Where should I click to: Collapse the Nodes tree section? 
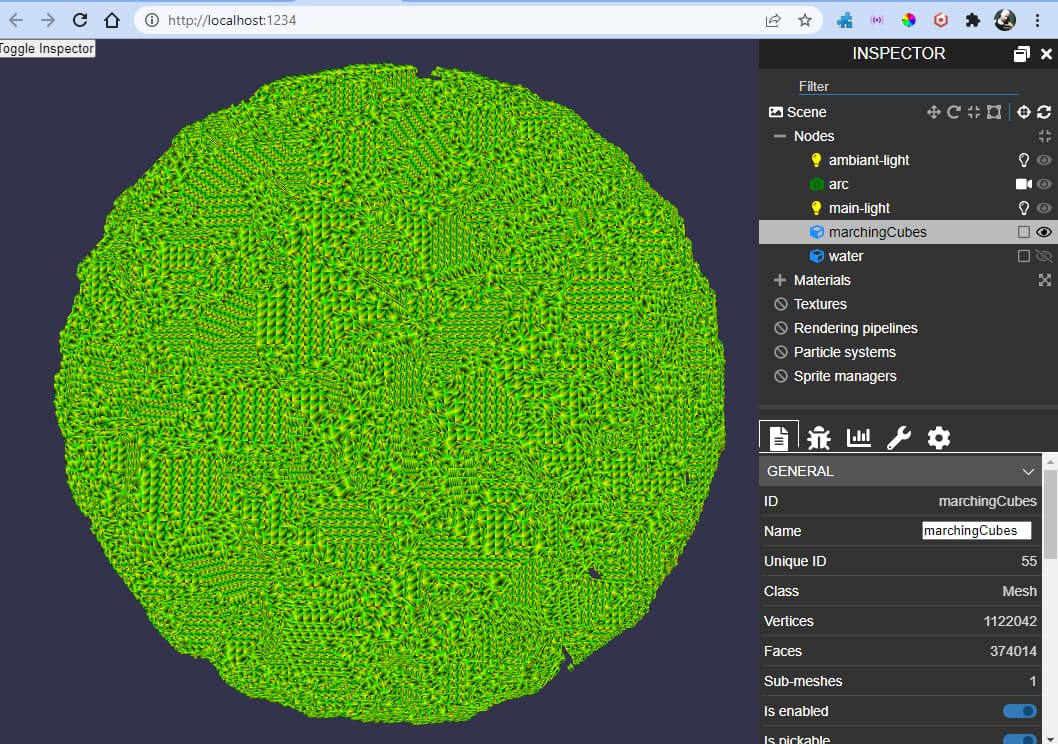780,136
